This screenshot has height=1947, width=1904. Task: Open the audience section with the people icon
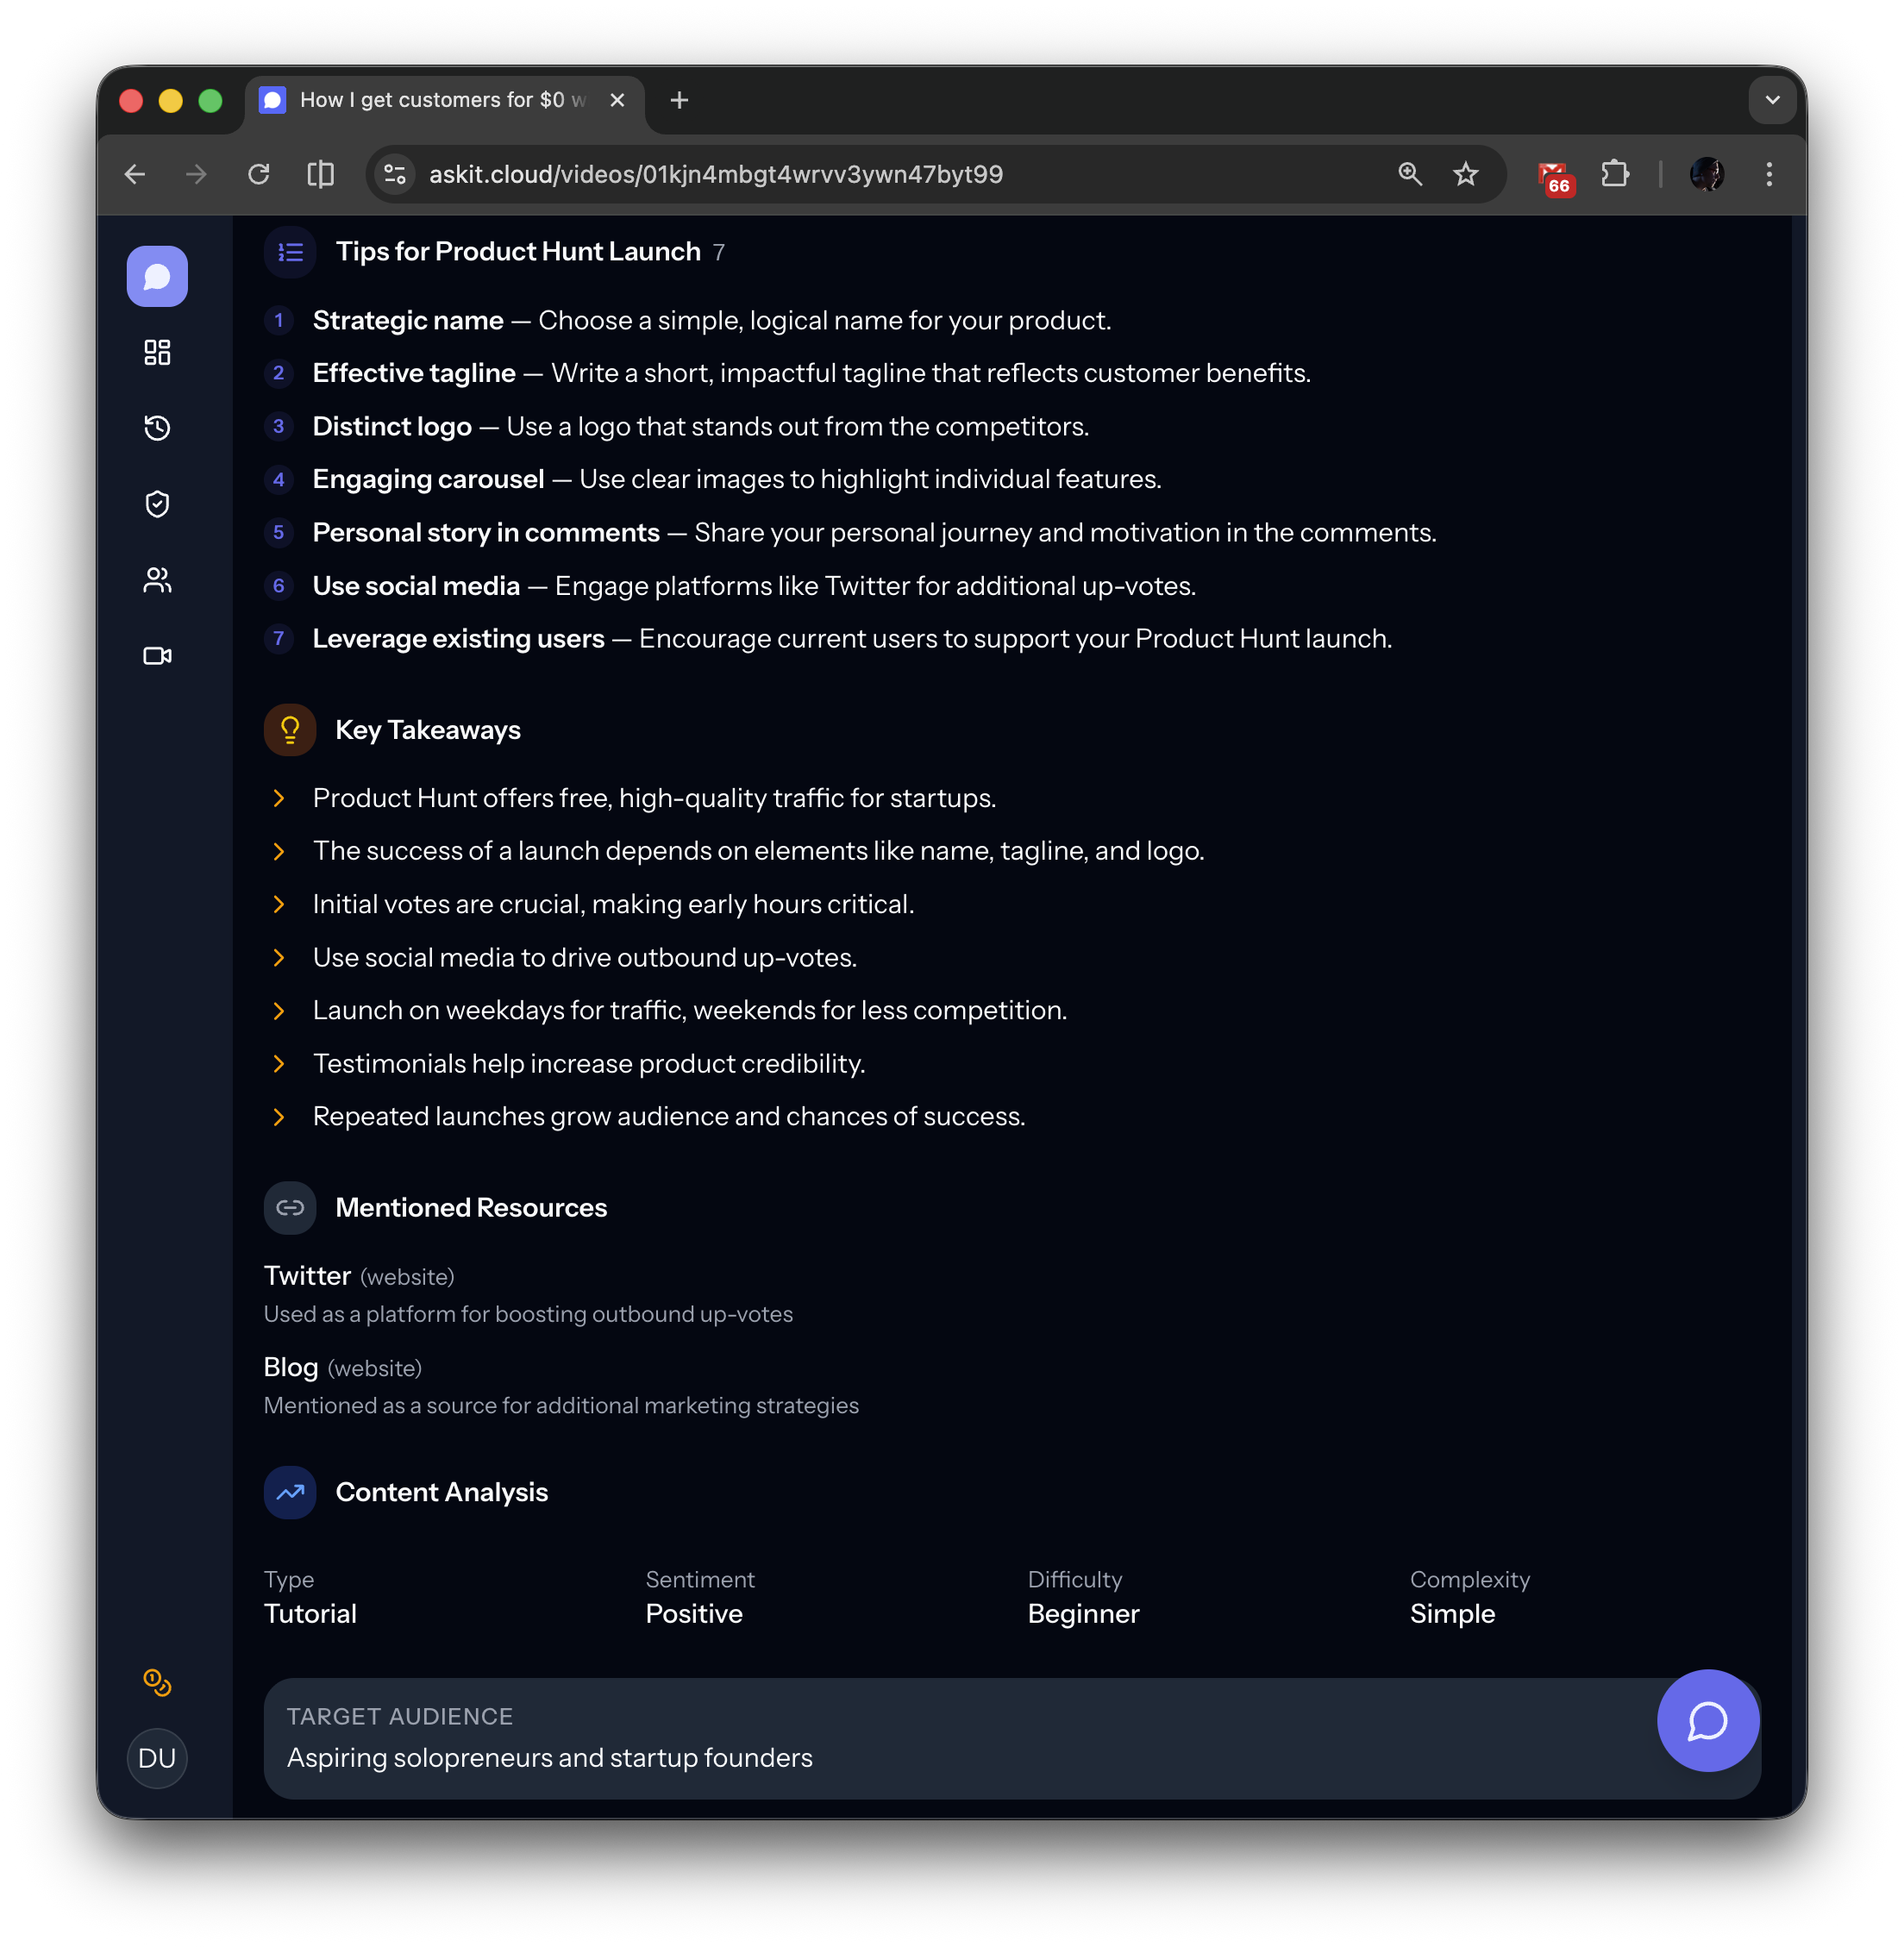(156, 580)
